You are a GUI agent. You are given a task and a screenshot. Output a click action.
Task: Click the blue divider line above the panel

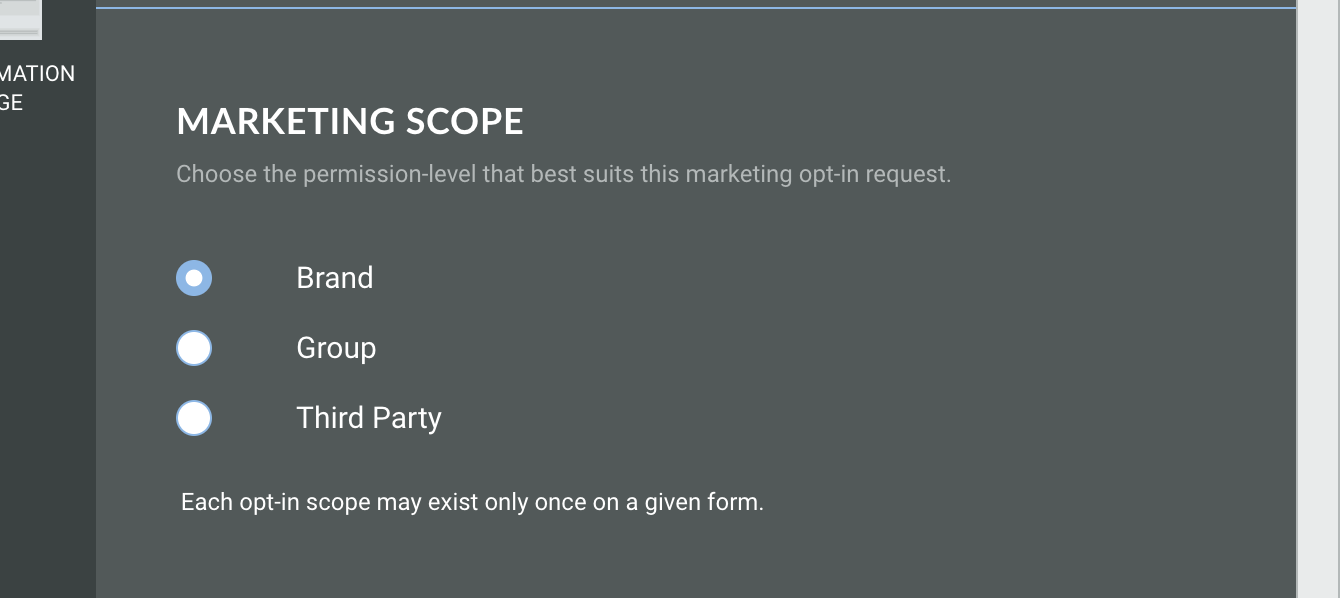(695, 8)
